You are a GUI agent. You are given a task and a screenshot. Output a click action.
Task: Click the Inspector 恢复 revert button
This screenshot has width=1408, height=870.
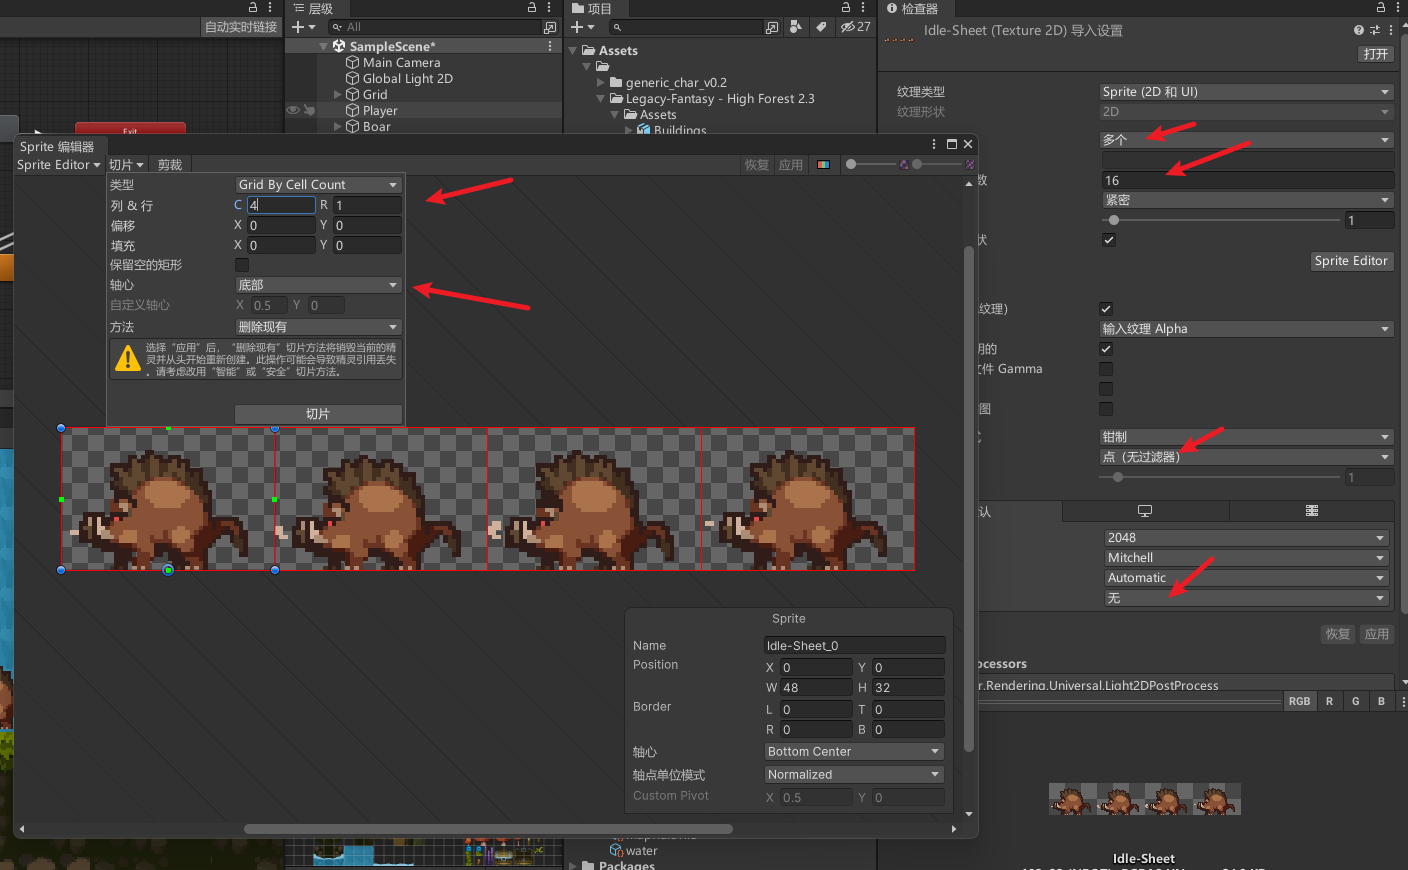coord(1338,634)
